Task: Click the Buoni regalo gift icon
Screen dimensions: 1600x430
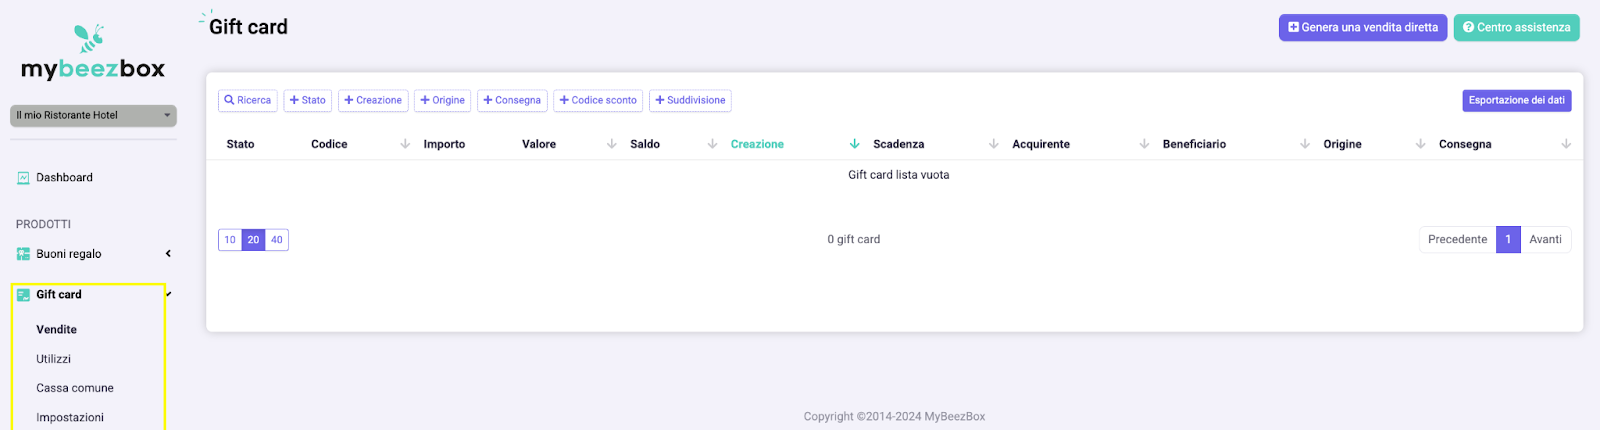Action: [23, 254]
